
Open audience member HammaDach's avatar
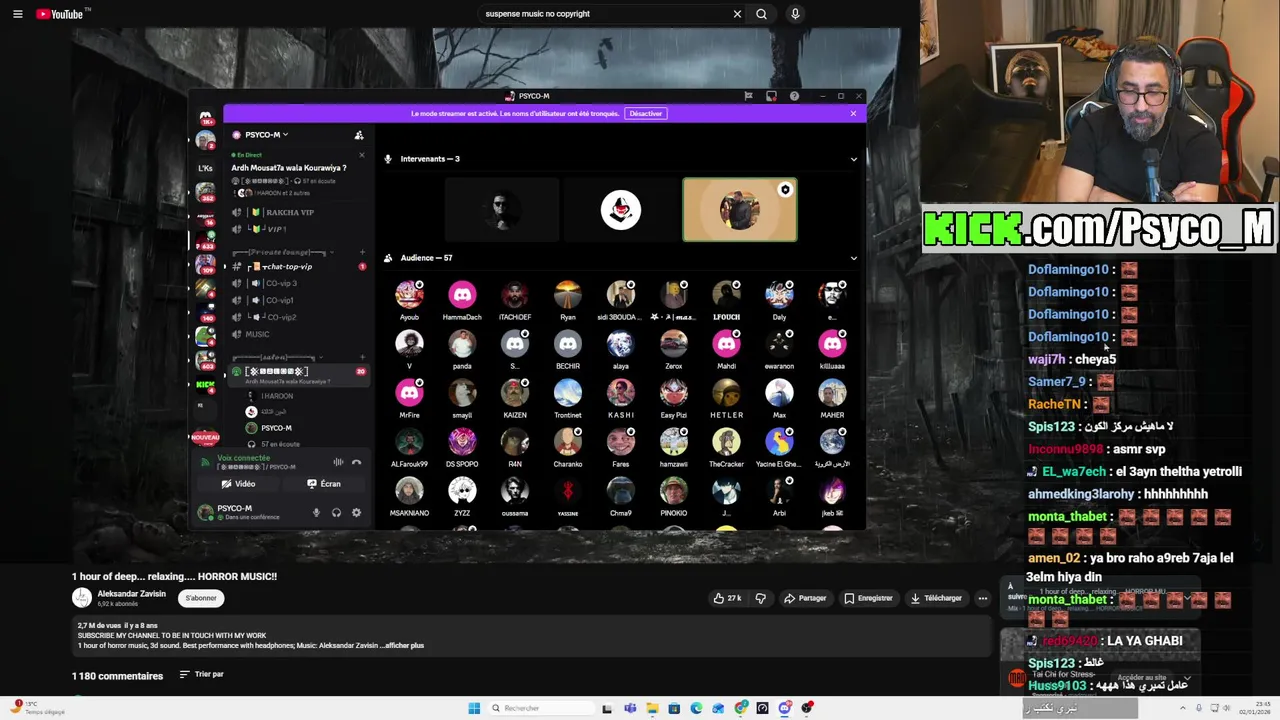(x=462, y=294)
